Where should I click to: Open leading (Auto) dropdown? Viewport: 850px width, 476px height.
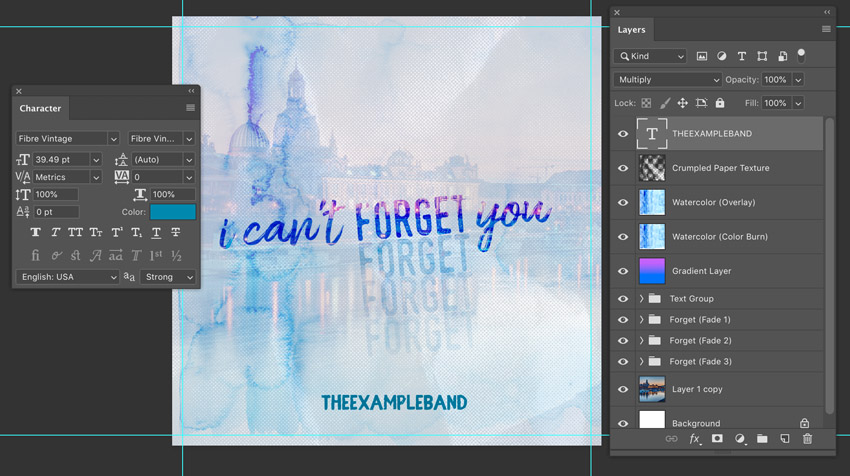click(189, 159)
